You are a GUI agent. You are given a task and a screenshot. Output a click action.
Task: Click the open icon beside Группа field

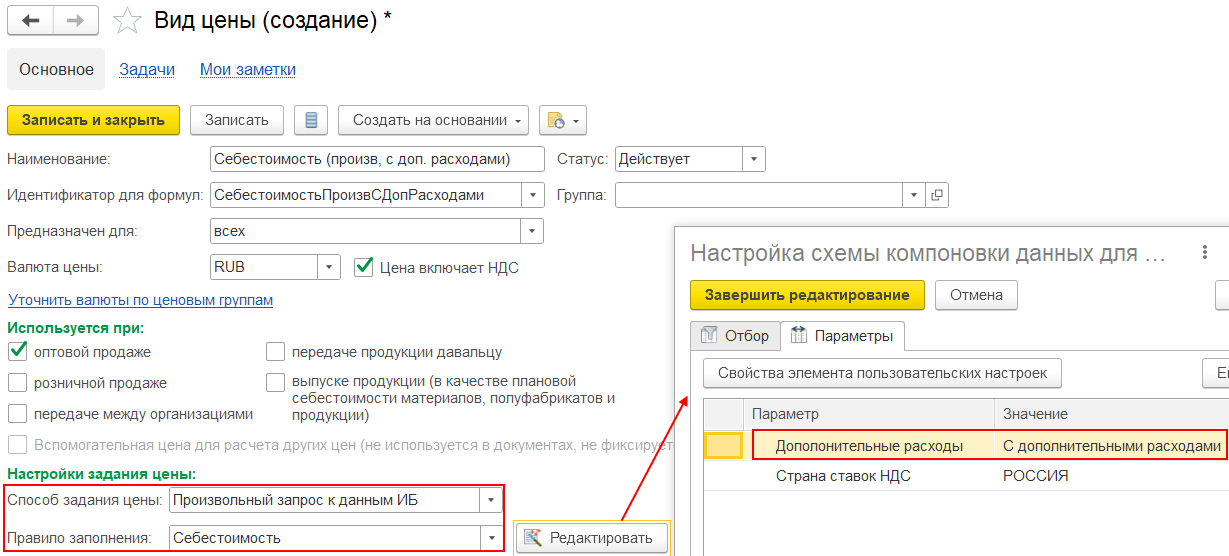tap(937, 195)
